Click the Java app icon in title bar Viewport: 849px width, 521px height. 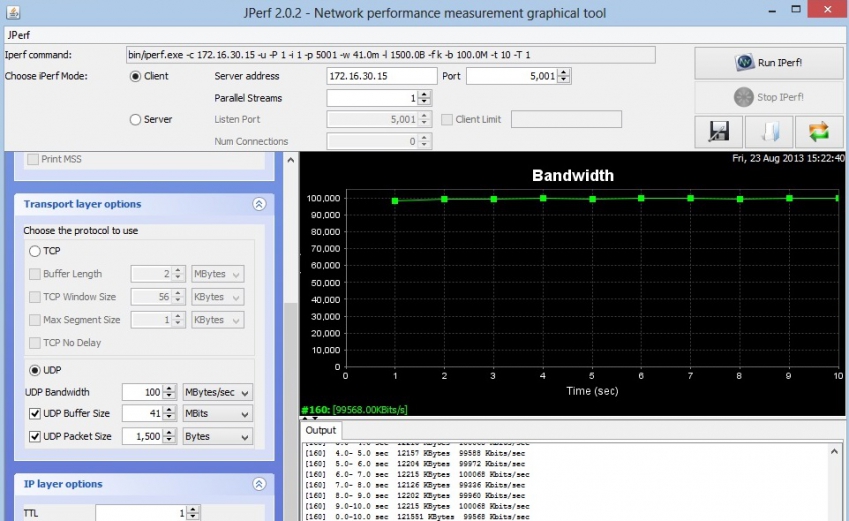(13, 11)
